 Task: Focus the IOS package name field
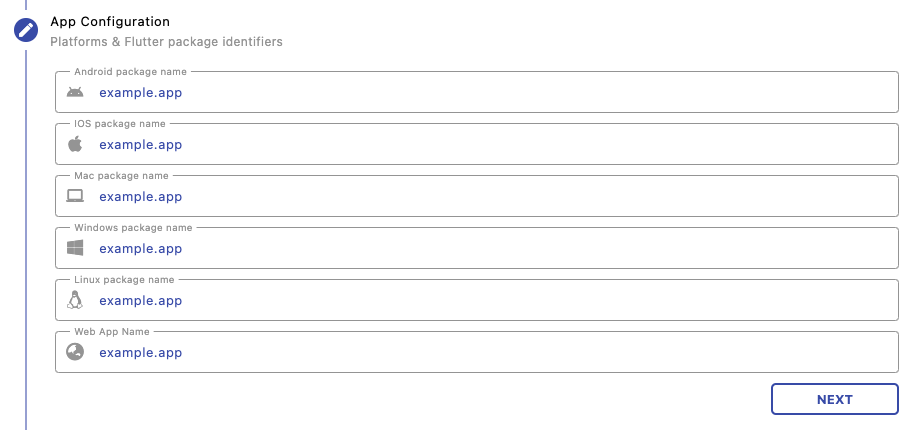coord(490,145)
